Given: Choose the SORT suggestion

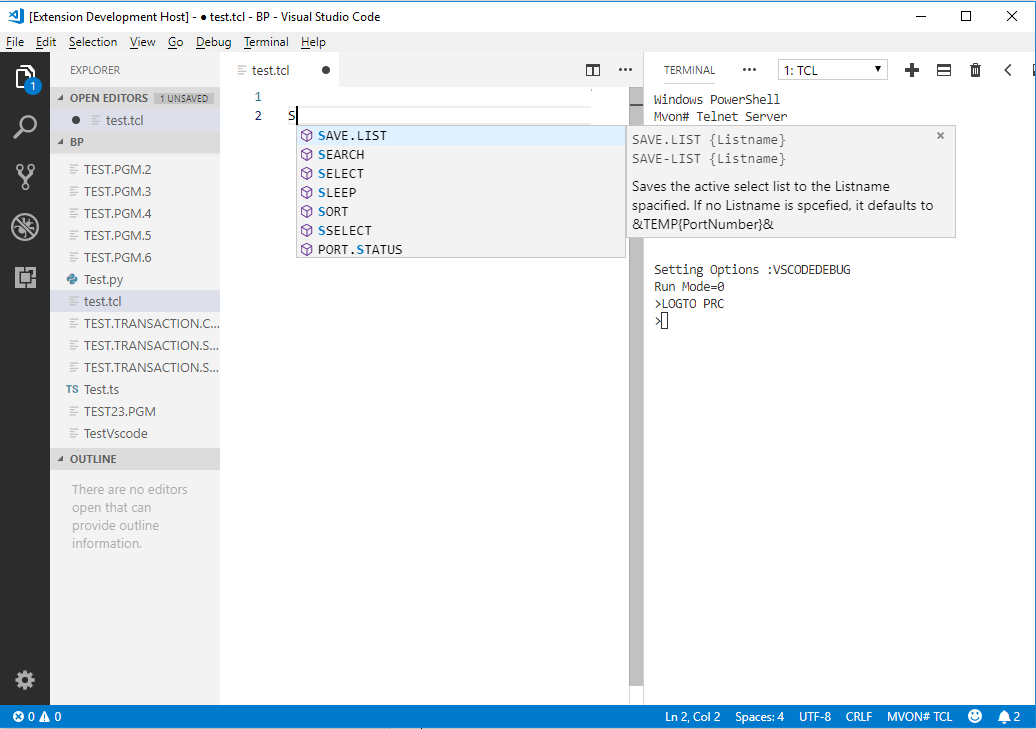Looking at the screenshot, I should tap(461, 211).
